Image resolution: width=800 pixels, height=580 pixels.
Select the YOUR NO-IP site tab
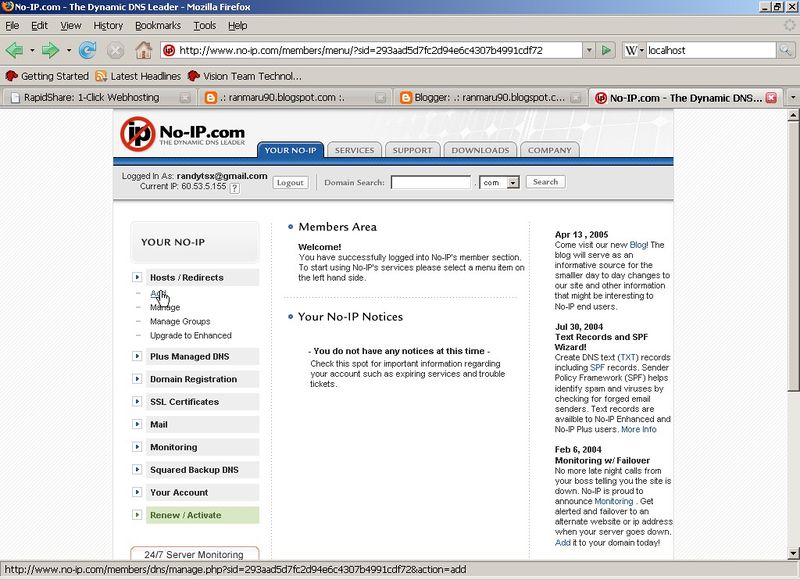[x=290, y=150]
